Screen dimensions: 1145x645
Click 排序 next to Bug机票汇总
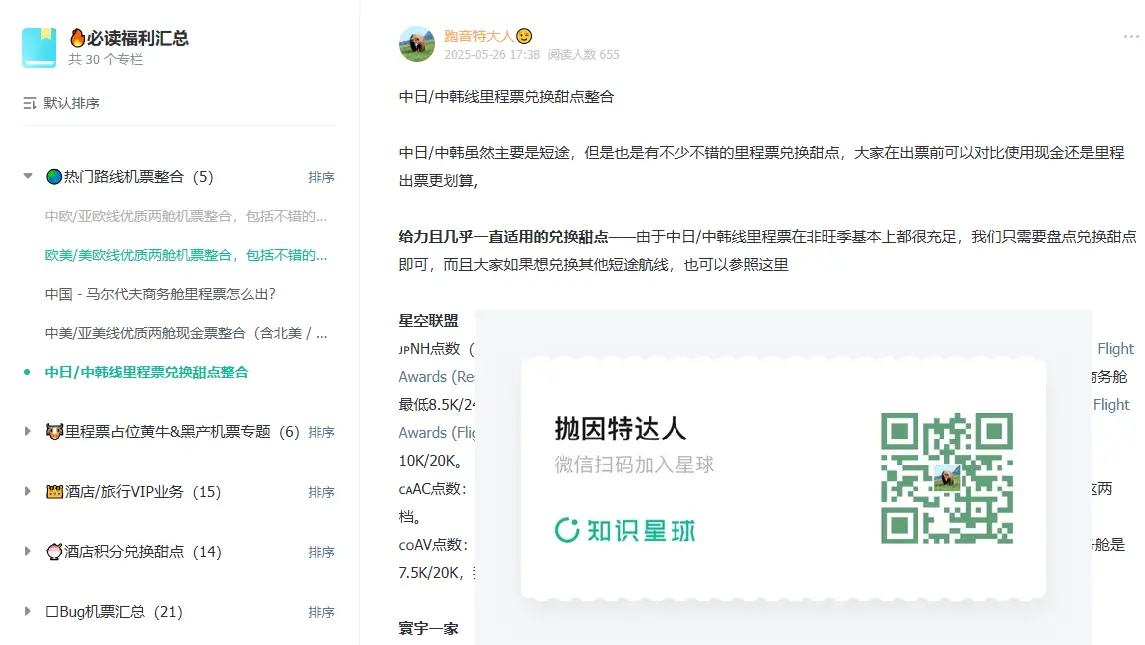321,612
